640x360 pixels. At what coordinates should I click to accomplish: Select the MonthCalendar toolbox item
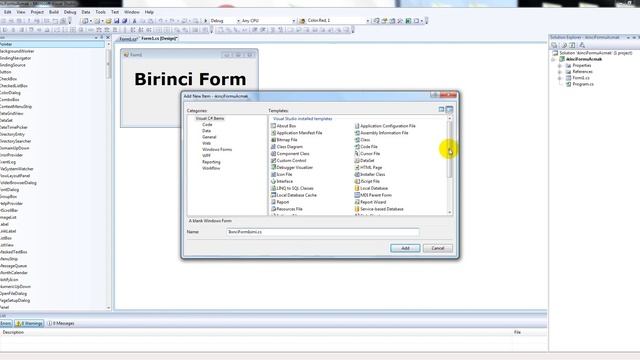pyautogui.click(x=13, y=273)
